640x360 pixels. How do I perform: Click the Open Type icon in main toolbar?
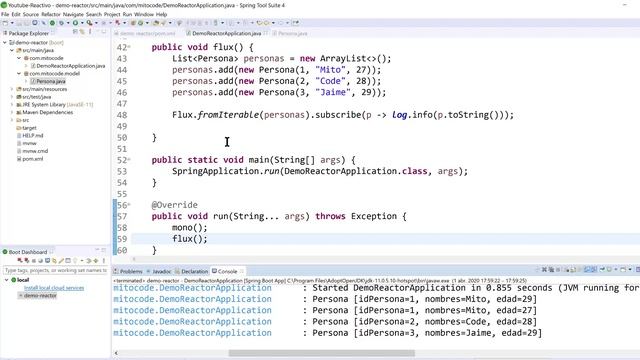pyautogui.click(x=156, y=23)
